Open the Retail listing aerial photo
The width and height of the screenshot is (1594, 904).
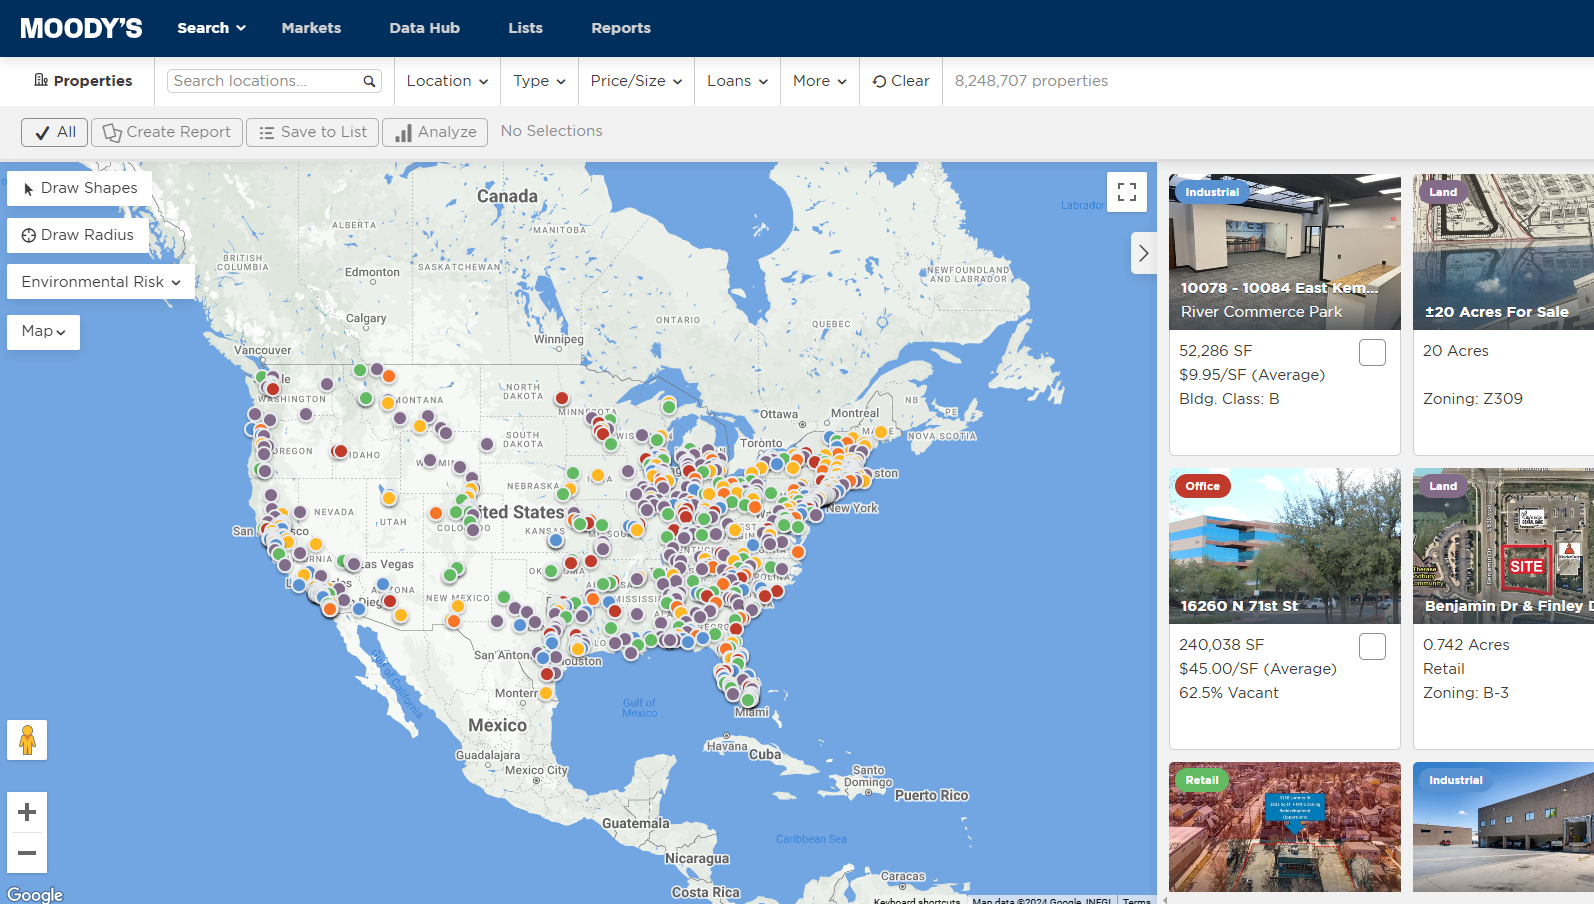1285,827
